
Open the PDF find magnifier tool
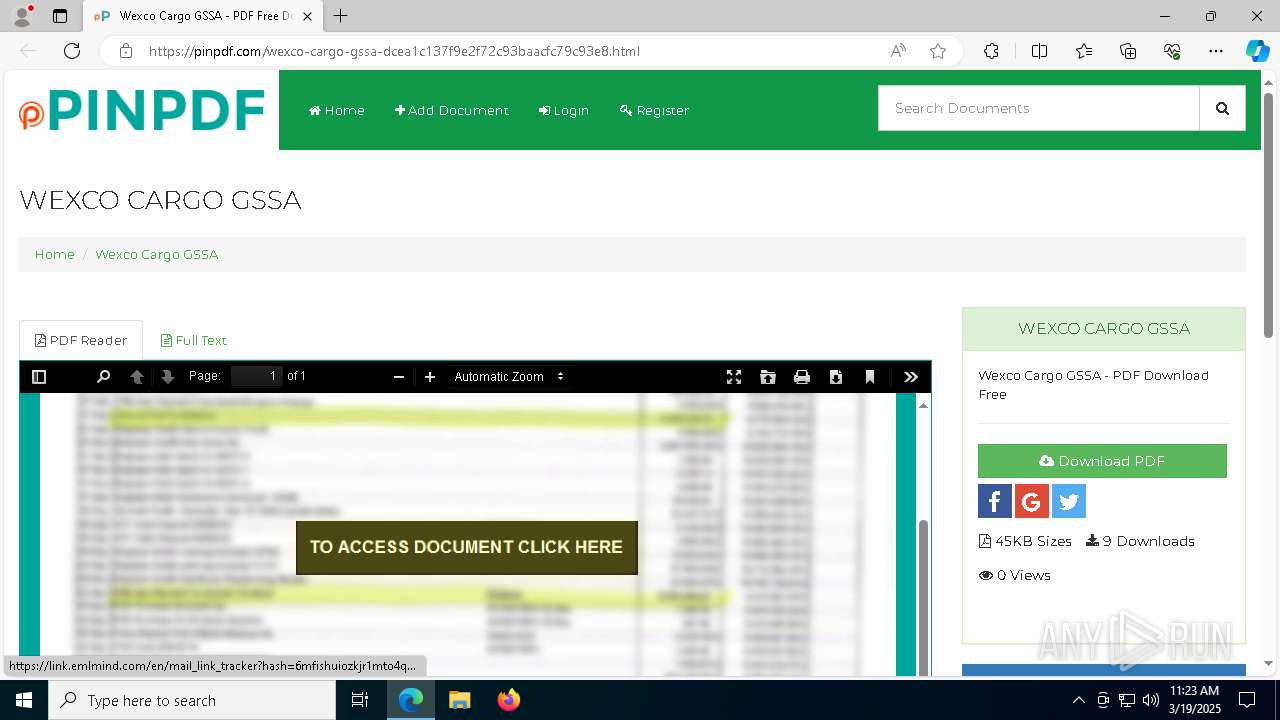103,377
